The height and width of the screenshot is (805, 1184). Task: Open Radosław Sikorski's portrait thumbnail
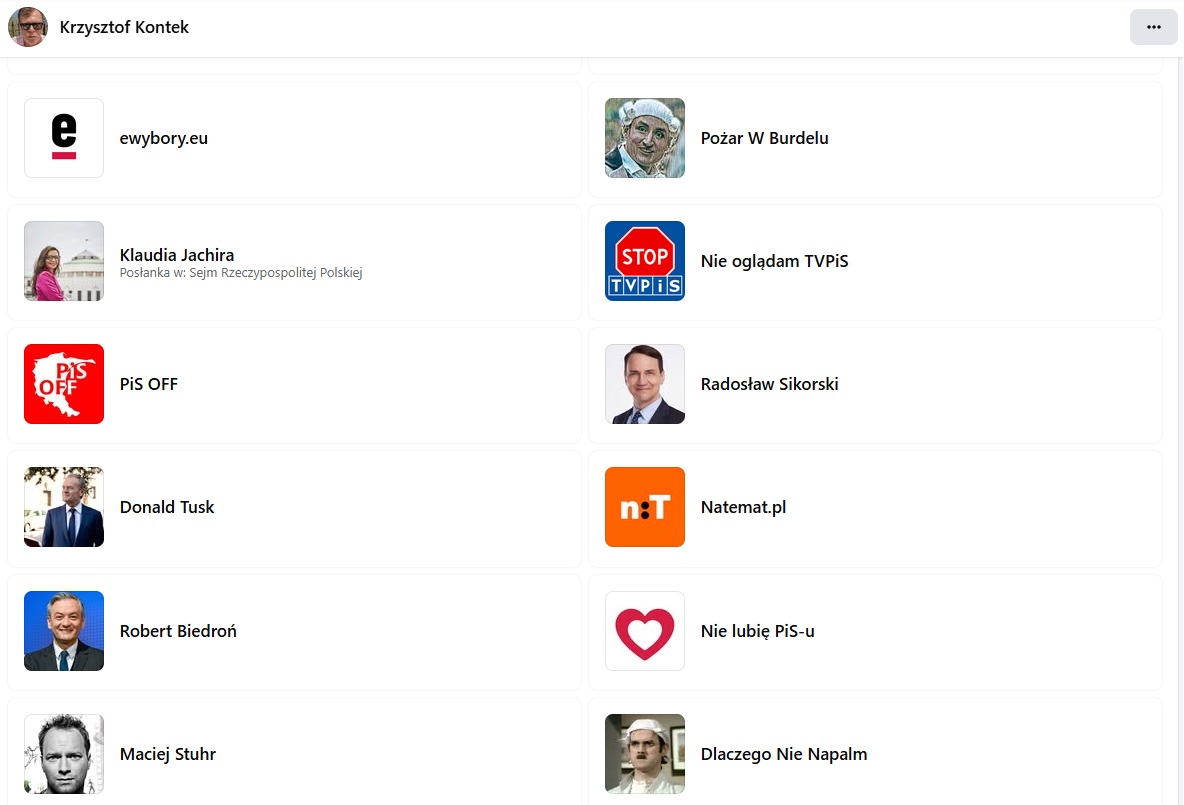pyautogui.click(x=645, y=384)
